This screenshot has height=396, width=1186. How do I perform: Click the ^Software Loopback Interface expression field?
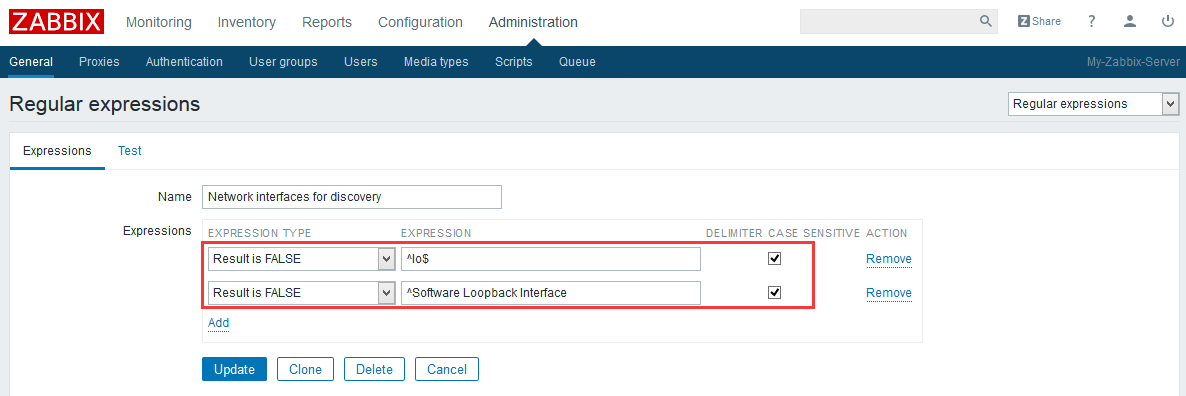(551, 292)
